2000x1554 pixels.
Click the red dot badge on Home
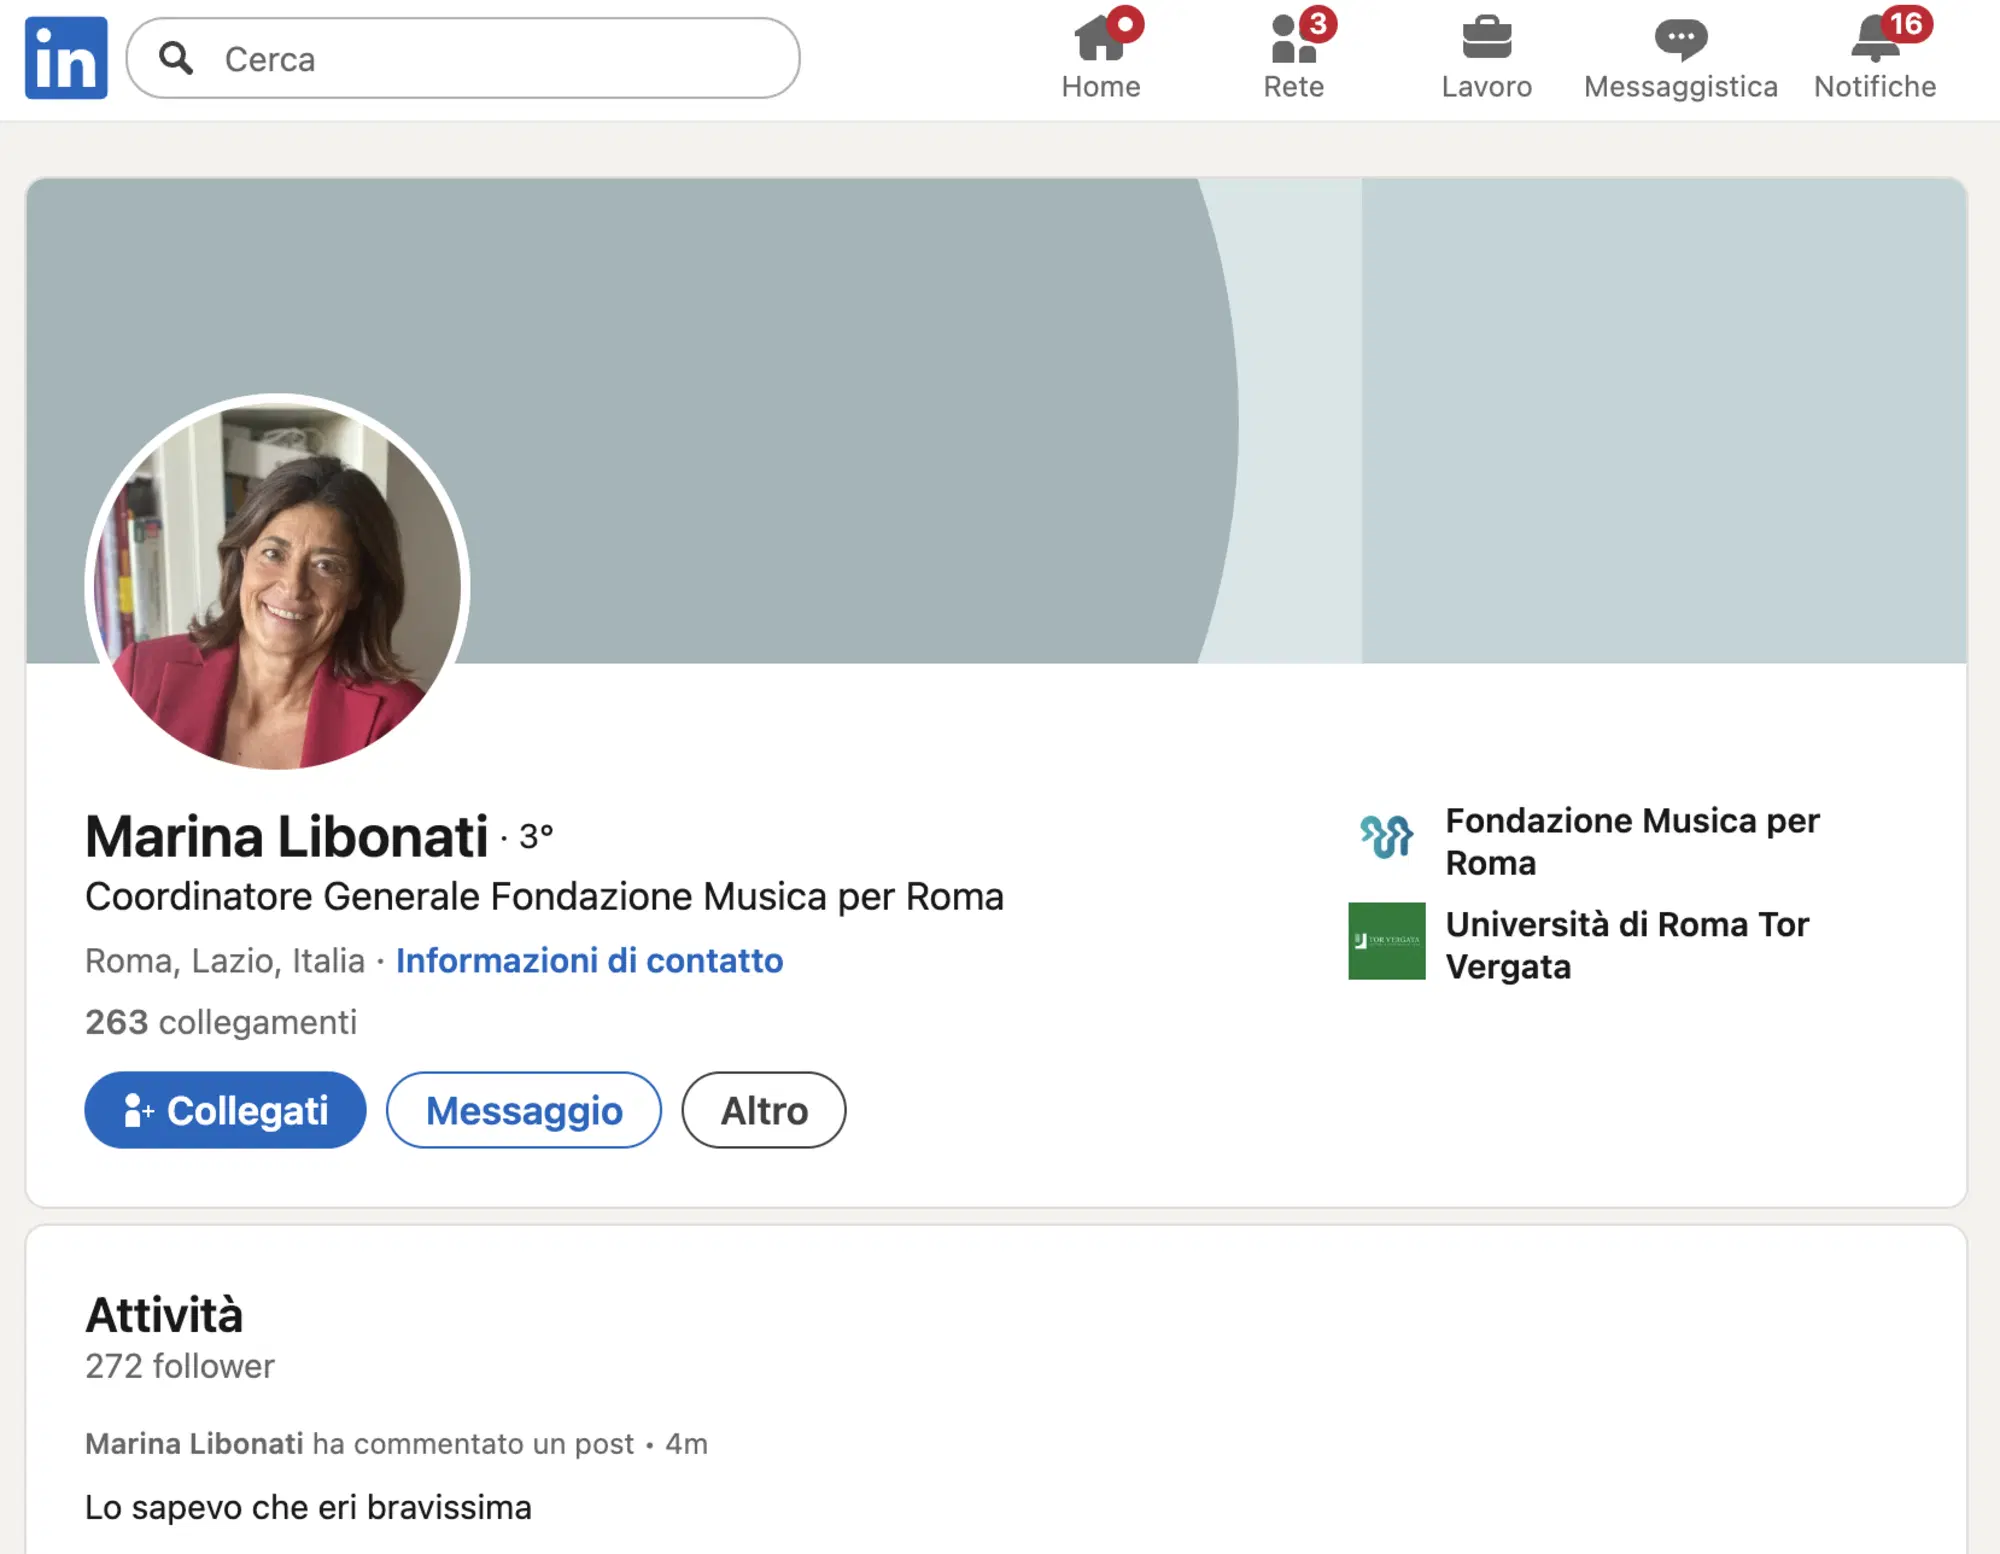pos(1125,23)
